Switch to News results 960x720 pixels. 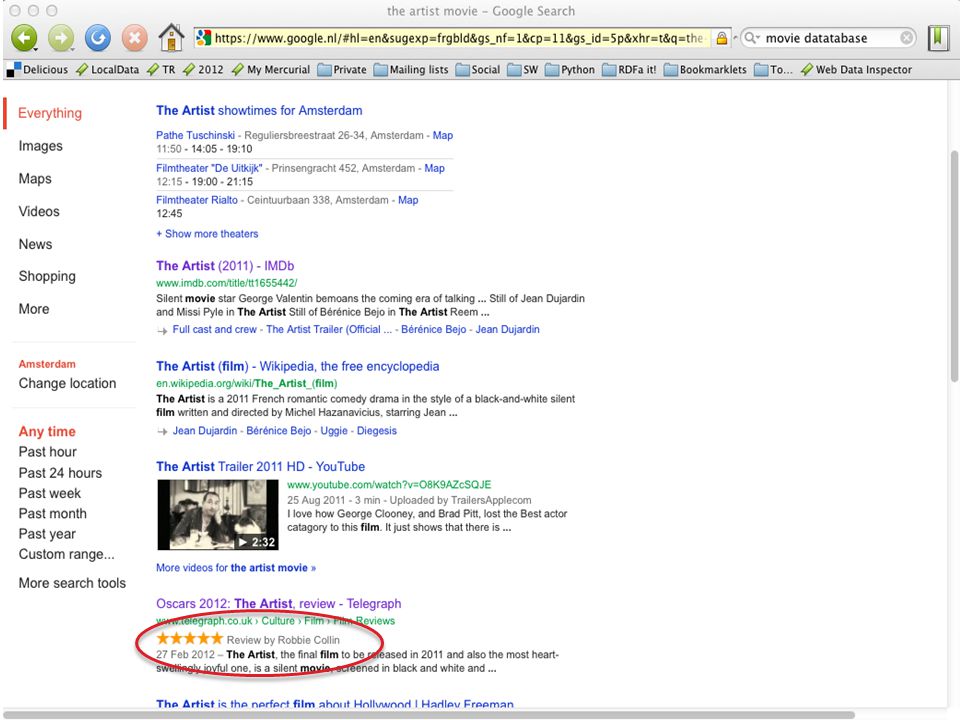coord(36,244)
